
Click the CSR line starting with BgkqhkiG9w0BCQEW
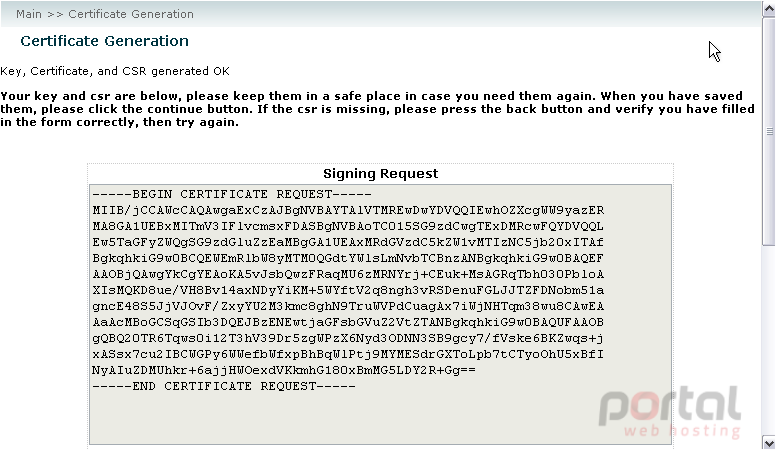(x=348, y=258)
